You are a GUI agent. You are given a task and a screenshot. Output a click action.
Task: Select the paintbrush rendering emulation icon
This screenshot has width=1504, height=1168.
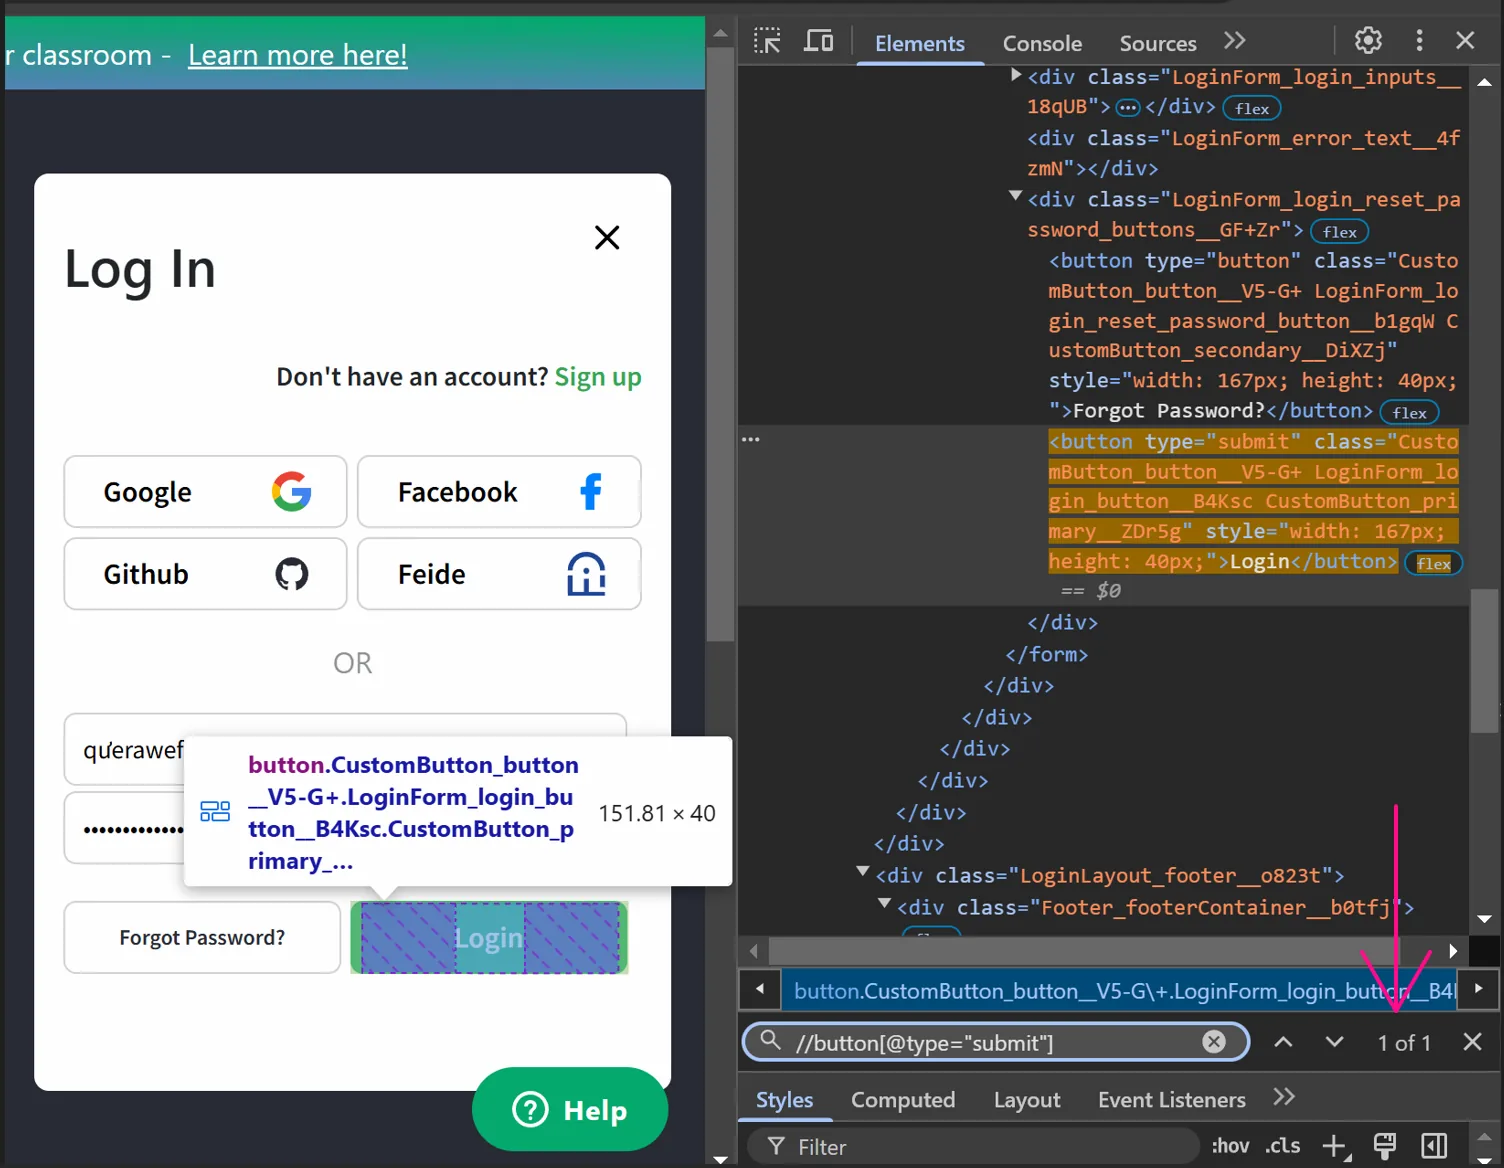pos(1385,1146)
